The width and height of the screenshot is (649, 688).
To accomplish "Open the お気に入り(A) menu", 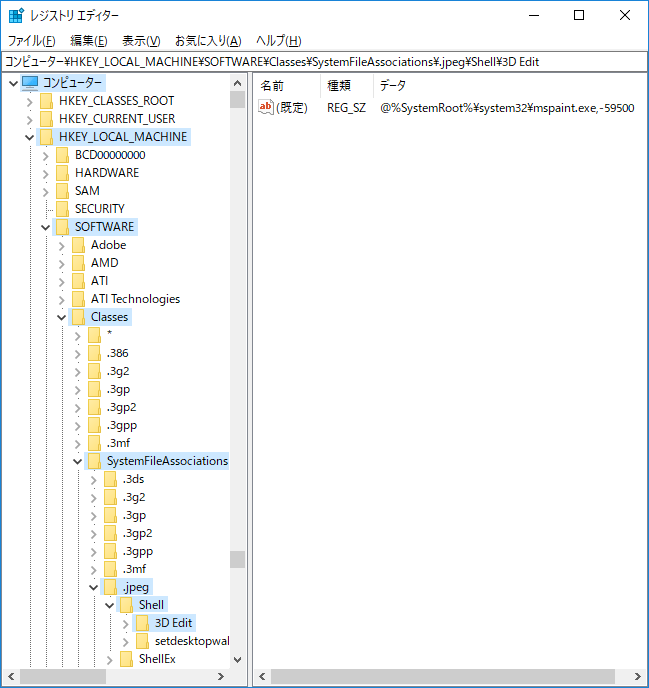I will point(208,41).
